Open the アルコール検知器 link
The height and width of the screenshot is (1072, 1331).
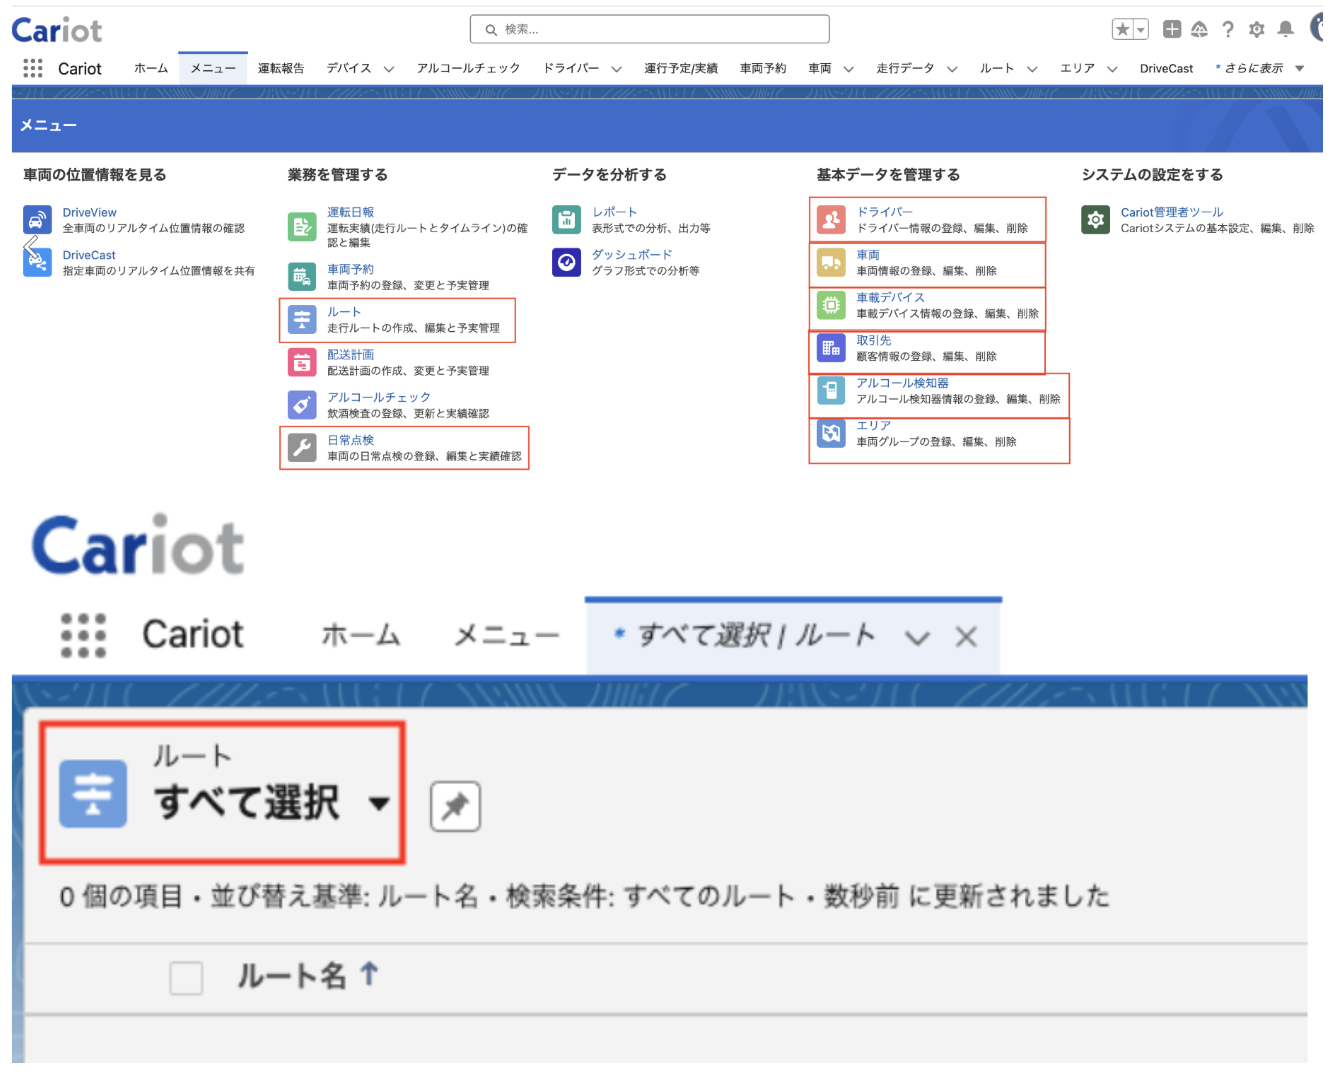(x=903, y=382)
